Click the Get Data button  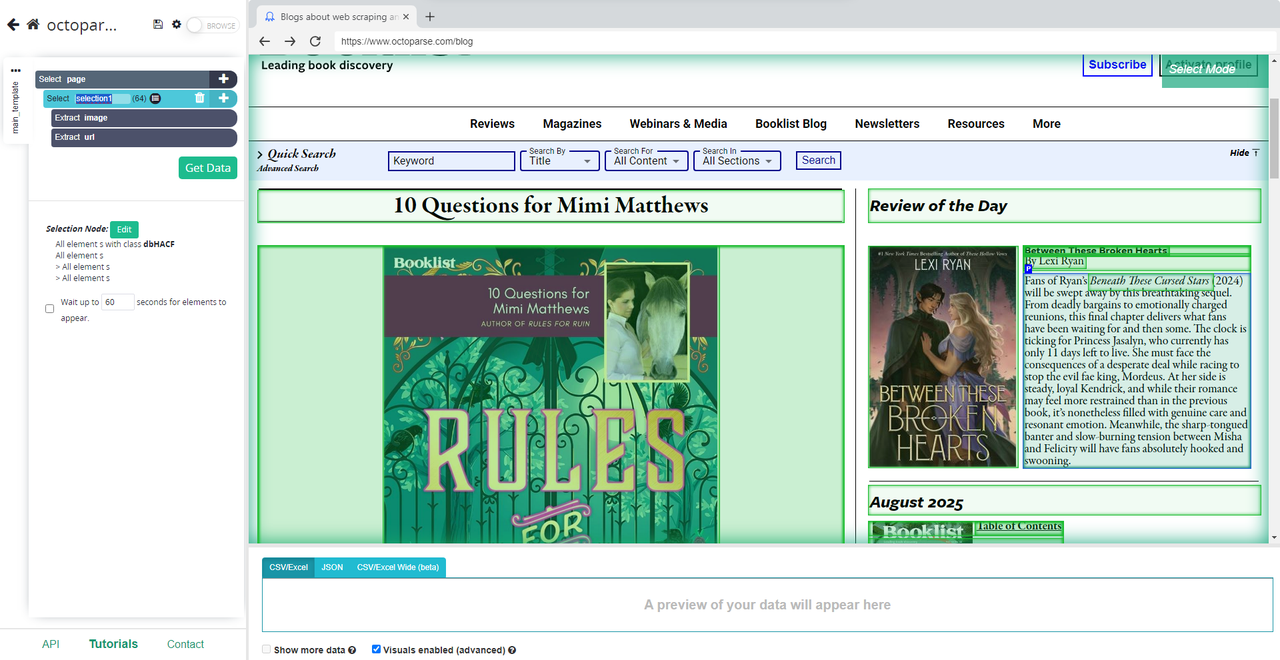[x=208, y=168]
